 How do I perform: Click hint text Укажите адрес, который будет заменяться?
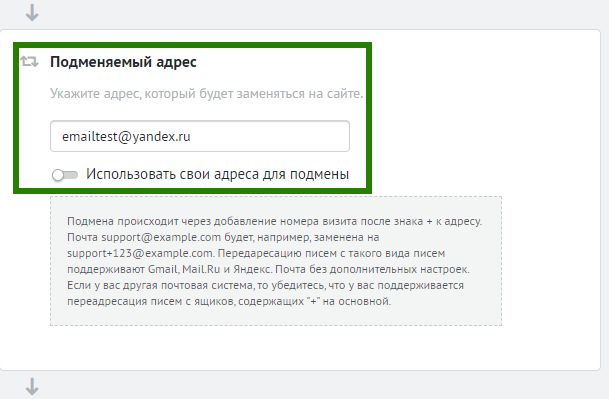coord(207,94)
